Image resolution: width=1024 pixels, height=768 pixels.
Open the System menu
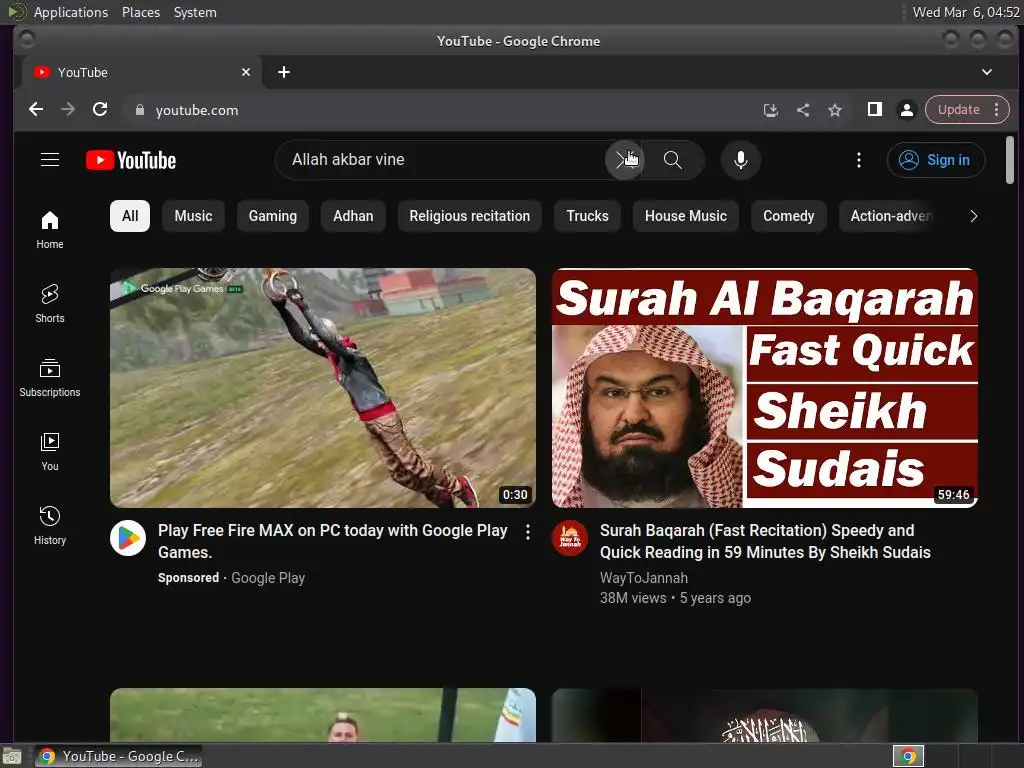[x=195, y=12]
